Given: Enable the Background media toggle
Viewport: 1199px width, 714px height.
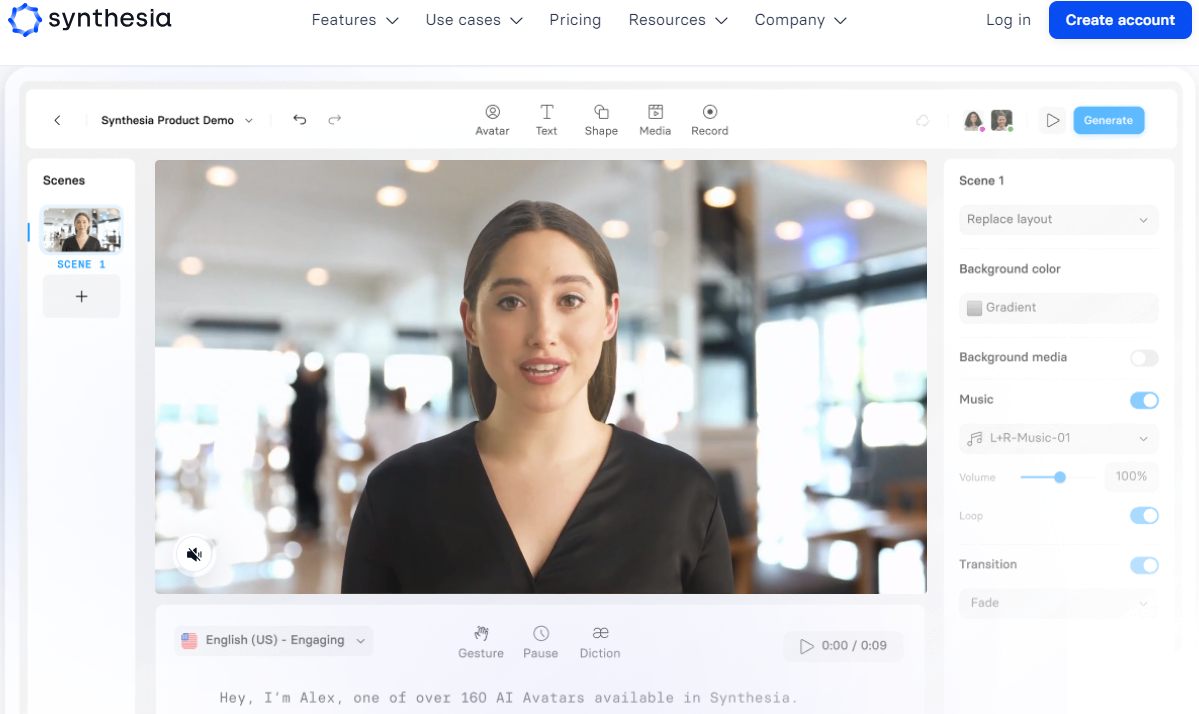Looking at the screenshot, I should point(1143,358).
